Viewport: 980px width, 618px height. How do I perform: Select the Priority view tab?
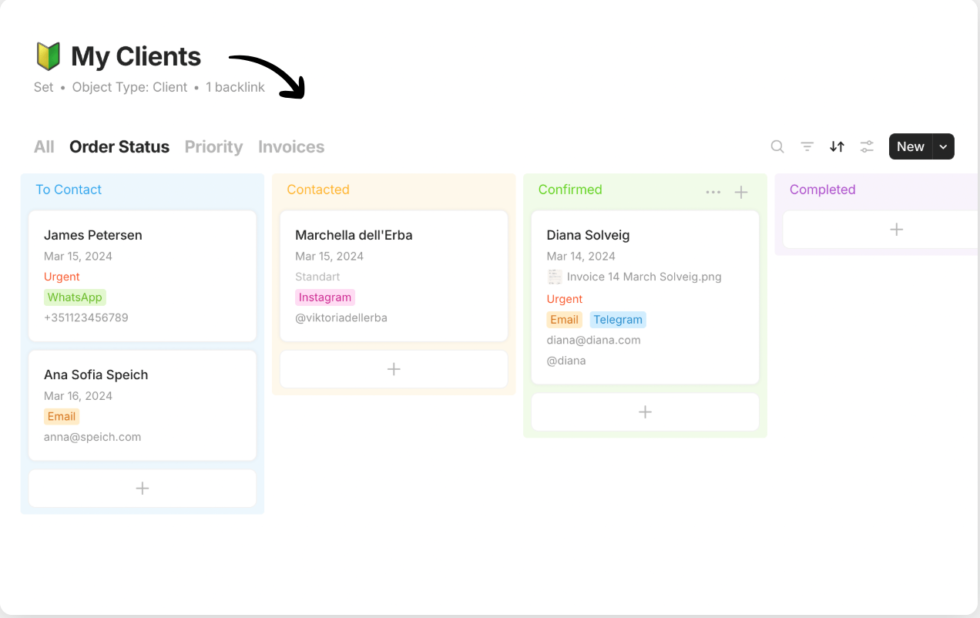(x=213, y=146)
